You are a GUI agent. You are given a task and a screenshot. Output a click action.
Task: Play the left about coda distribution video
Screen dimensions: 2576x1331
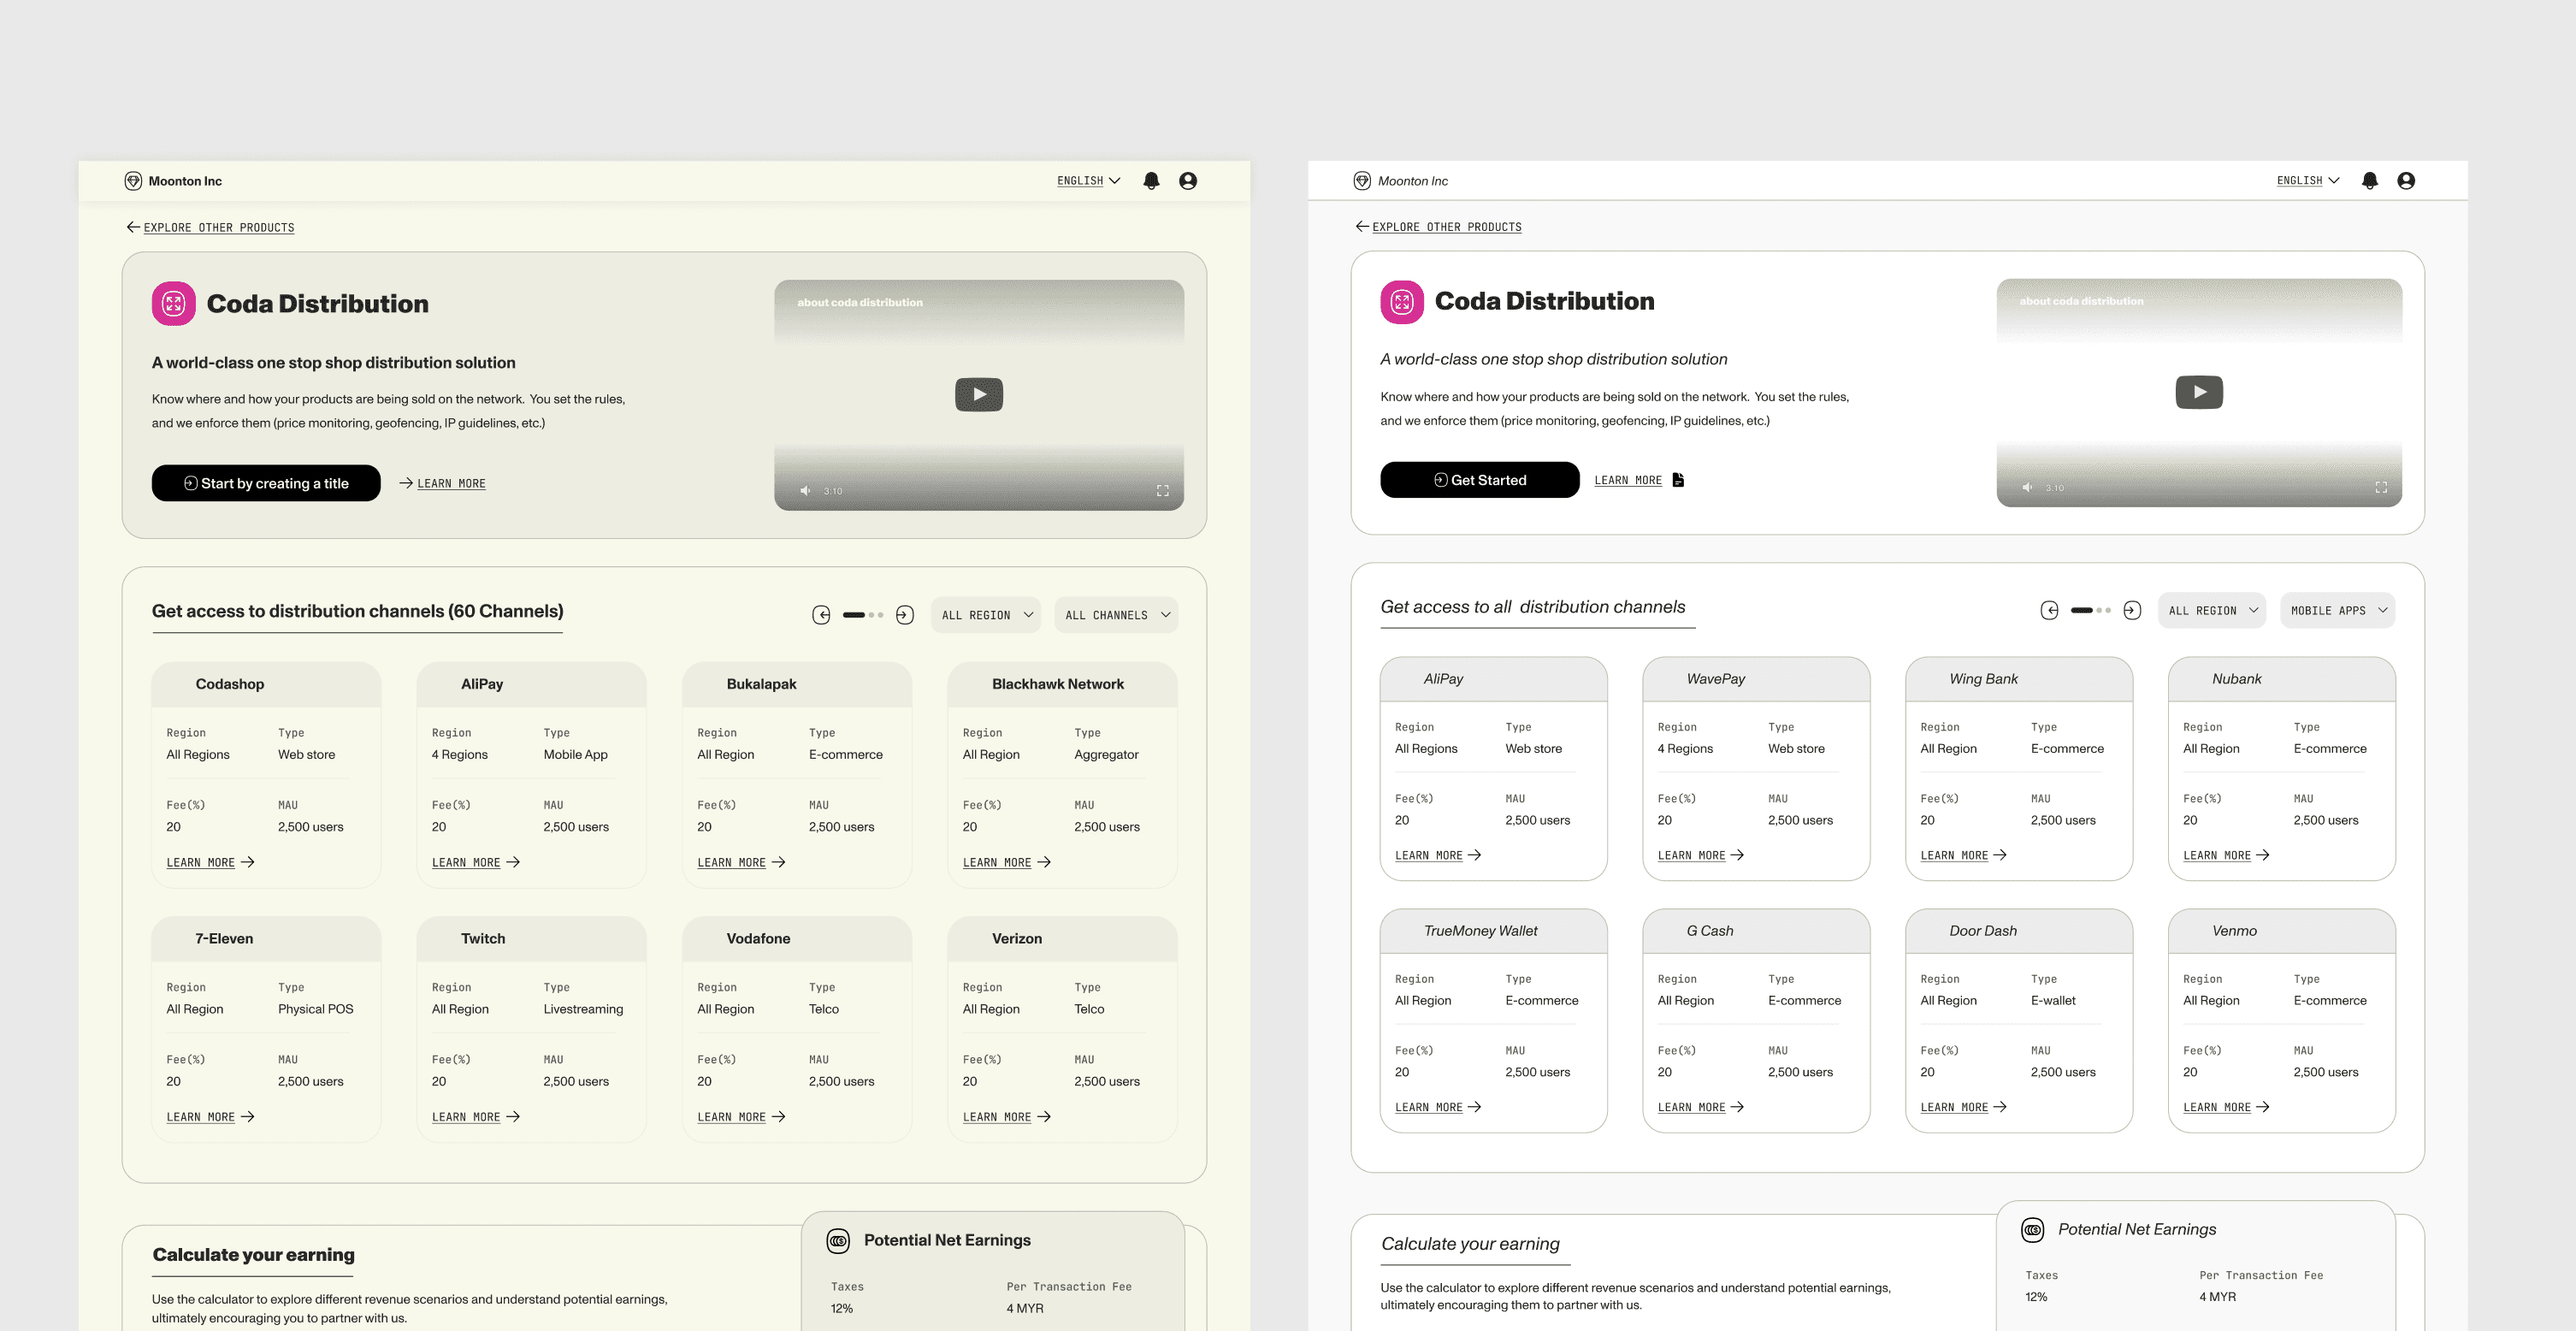[x=979, y=394]
